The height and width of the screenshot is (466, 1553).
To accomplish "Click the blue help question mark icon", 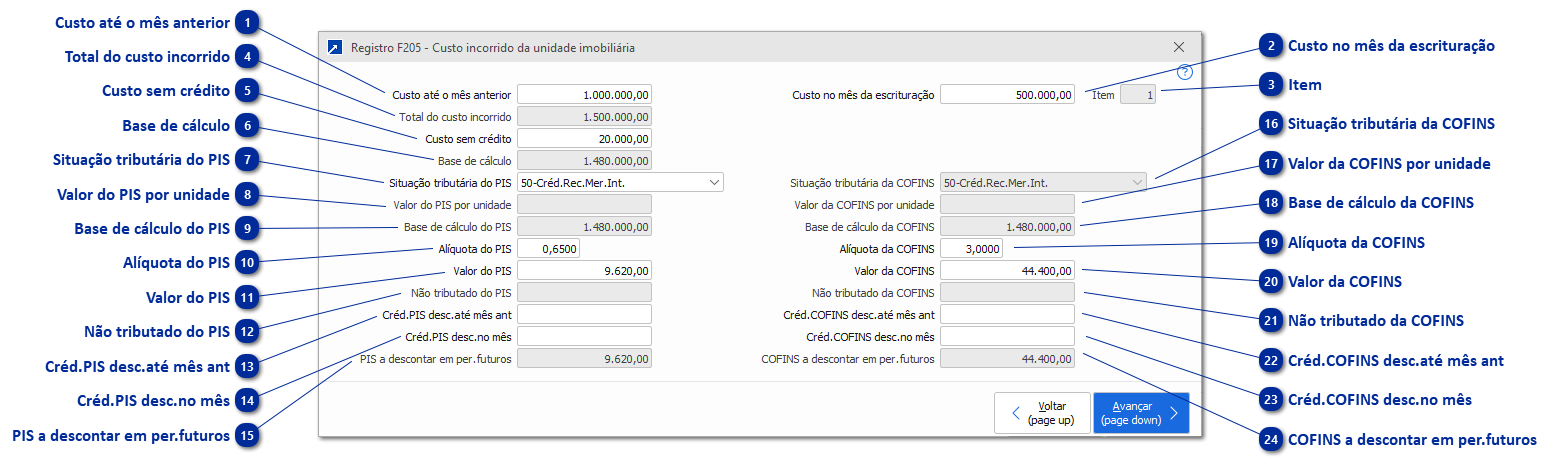I will 1186,72.
